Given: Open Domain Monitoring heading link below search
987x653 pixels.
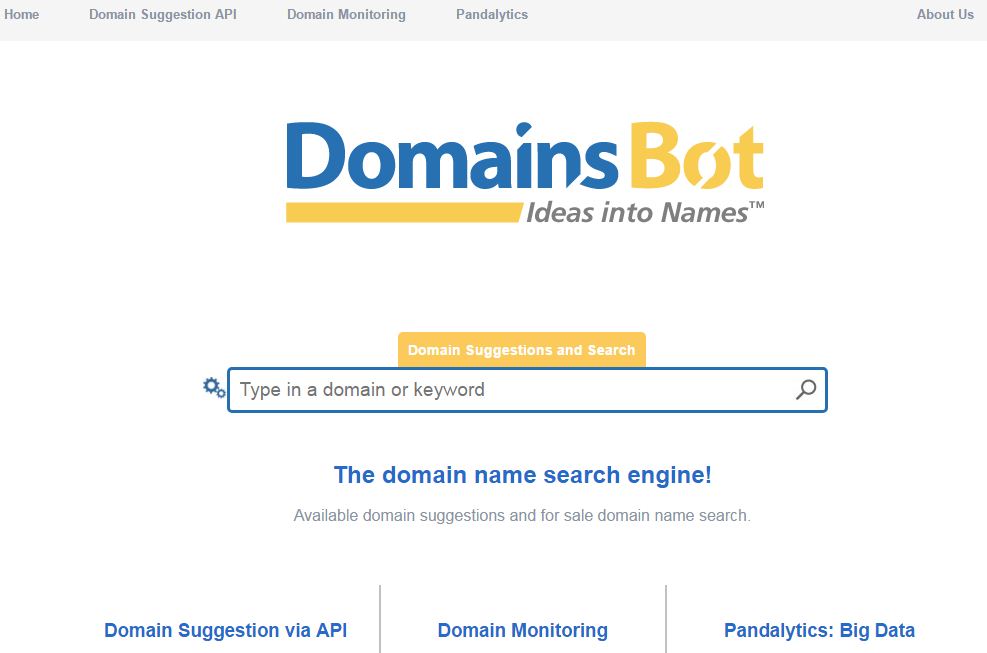Looking at the screenshot, I should (x=522, y=630).
